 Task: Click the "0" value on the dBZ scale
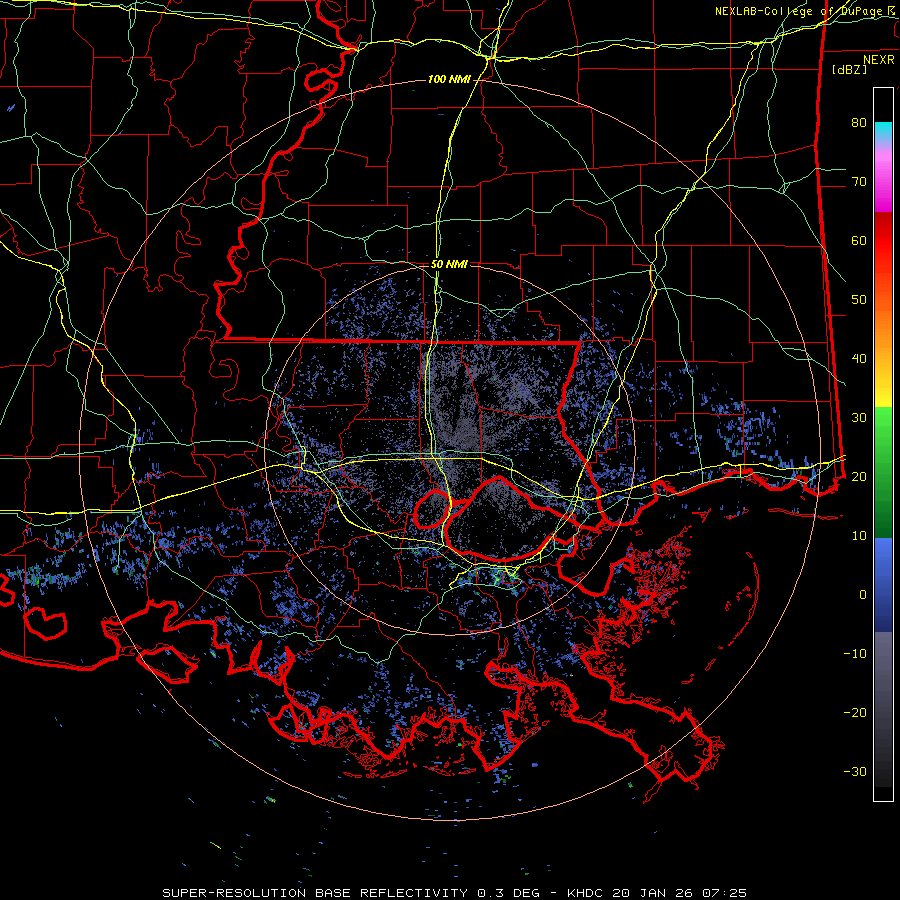click(x=863, y=595)
